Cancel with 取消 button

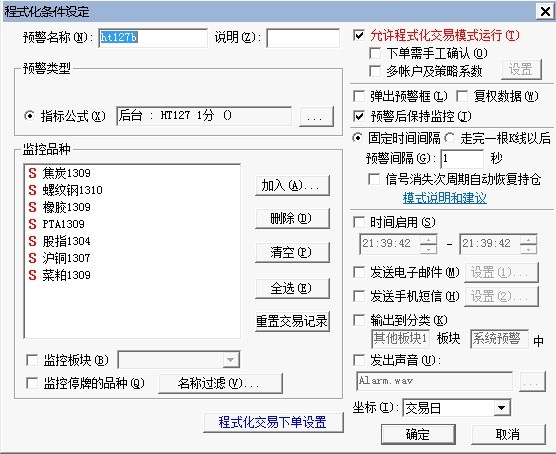(508, 434)
